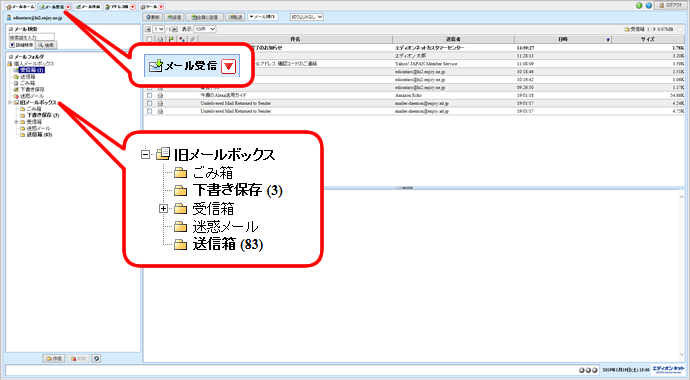This screenshot has width=690, height=380.
Task: Sort by the attachment paperclip column icon
Action: coord(192,40)
